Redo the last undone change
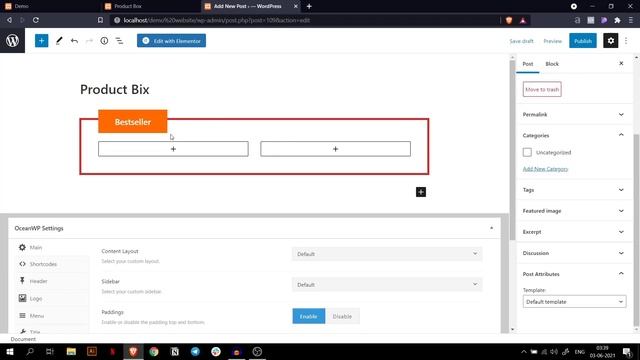 [x=89, y=41]
